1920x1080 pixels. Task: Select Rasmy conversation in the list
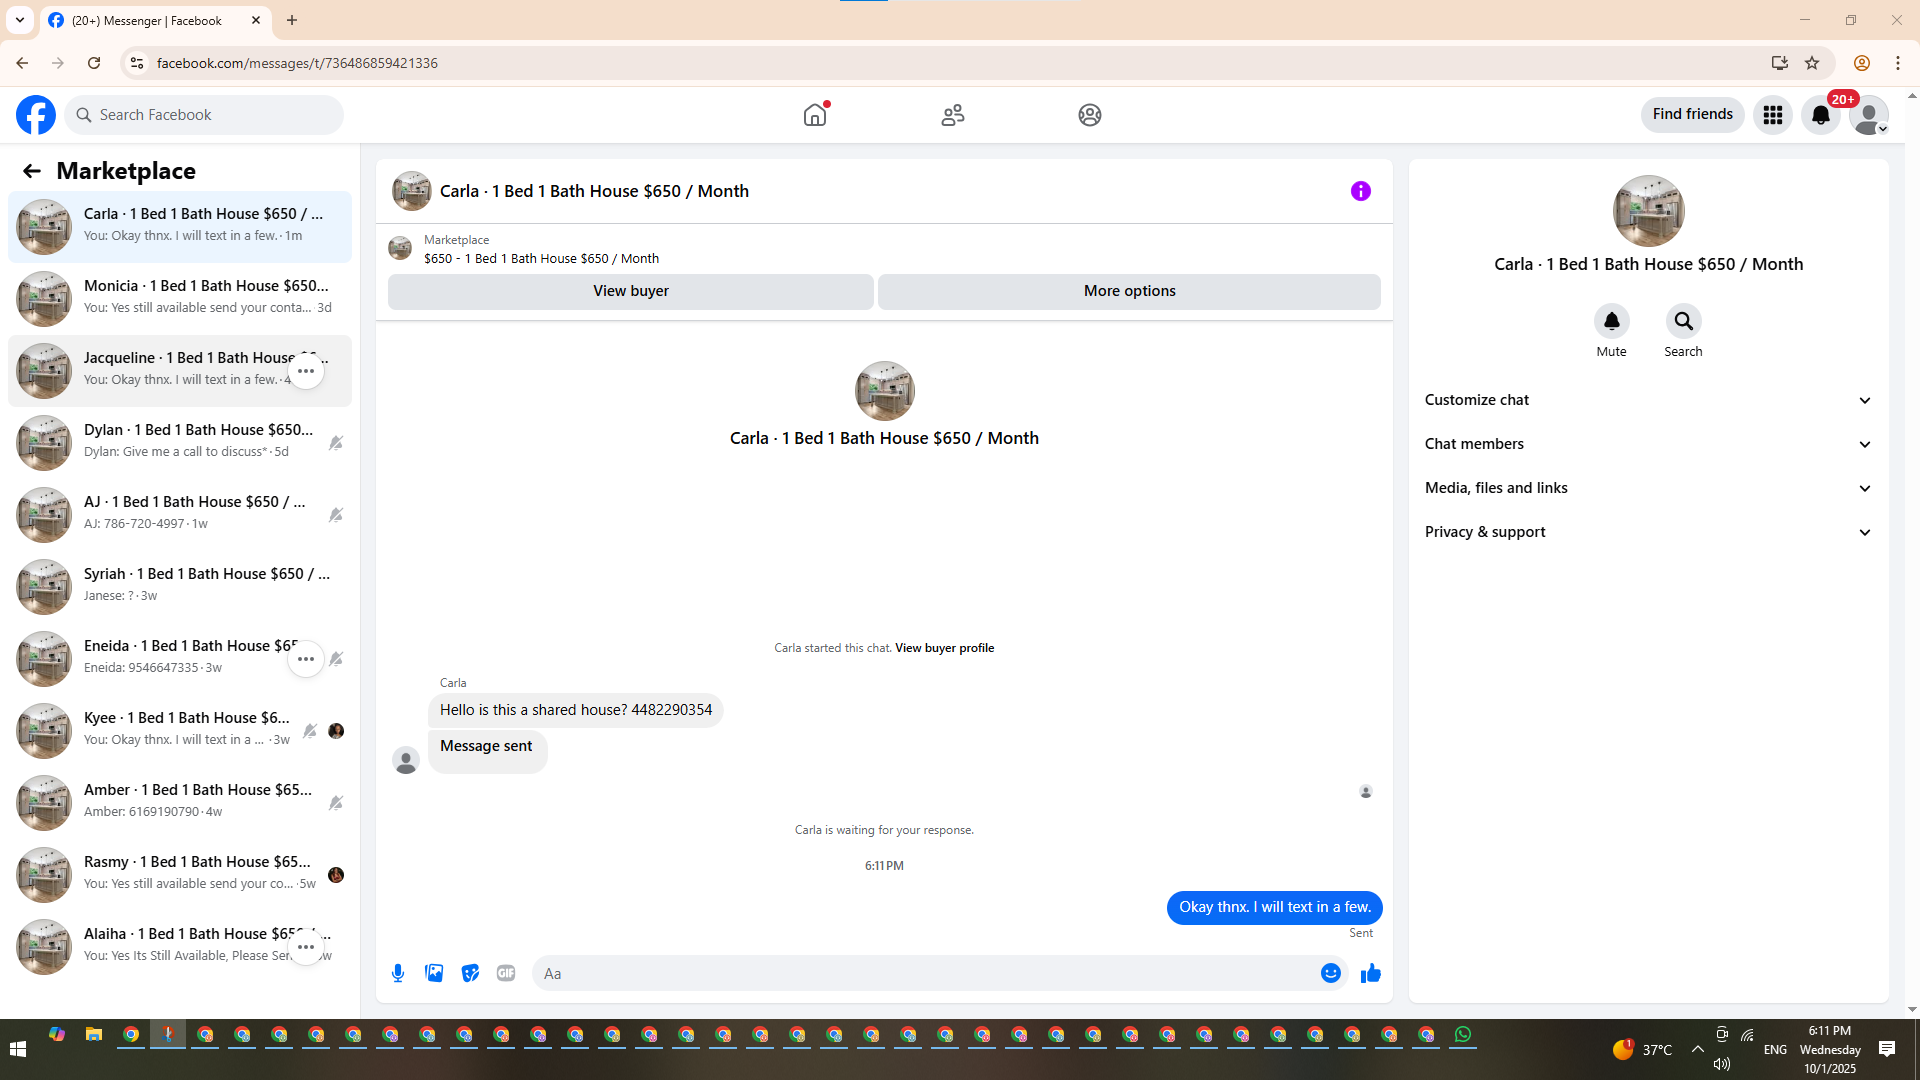click(180, 875)
